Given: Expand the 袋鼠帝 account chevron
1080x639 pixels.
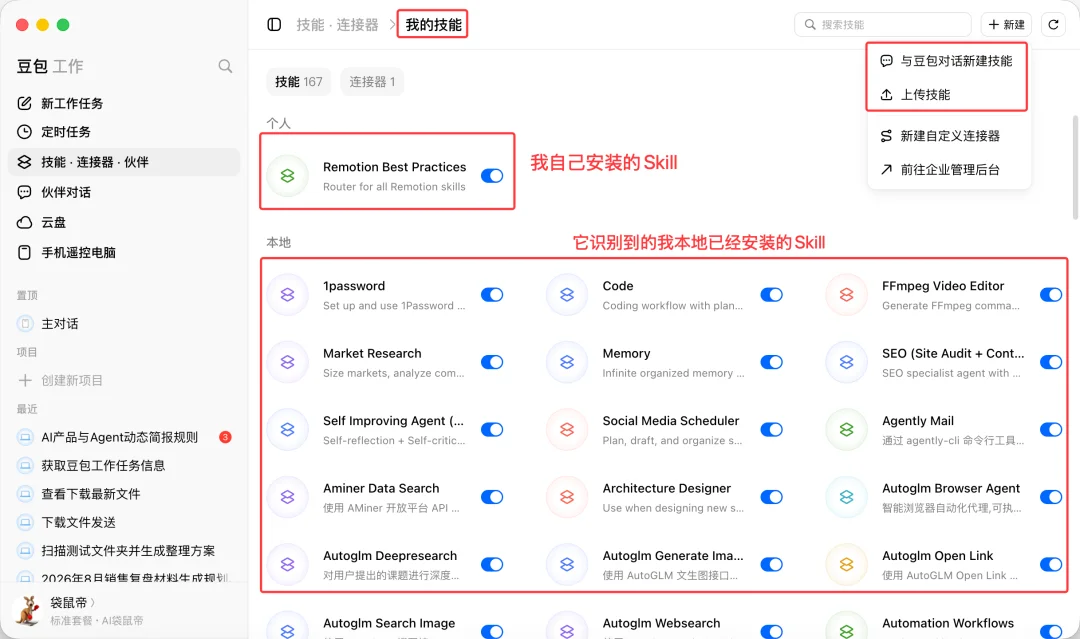Looking at the screenshot, I should (93, 603).
